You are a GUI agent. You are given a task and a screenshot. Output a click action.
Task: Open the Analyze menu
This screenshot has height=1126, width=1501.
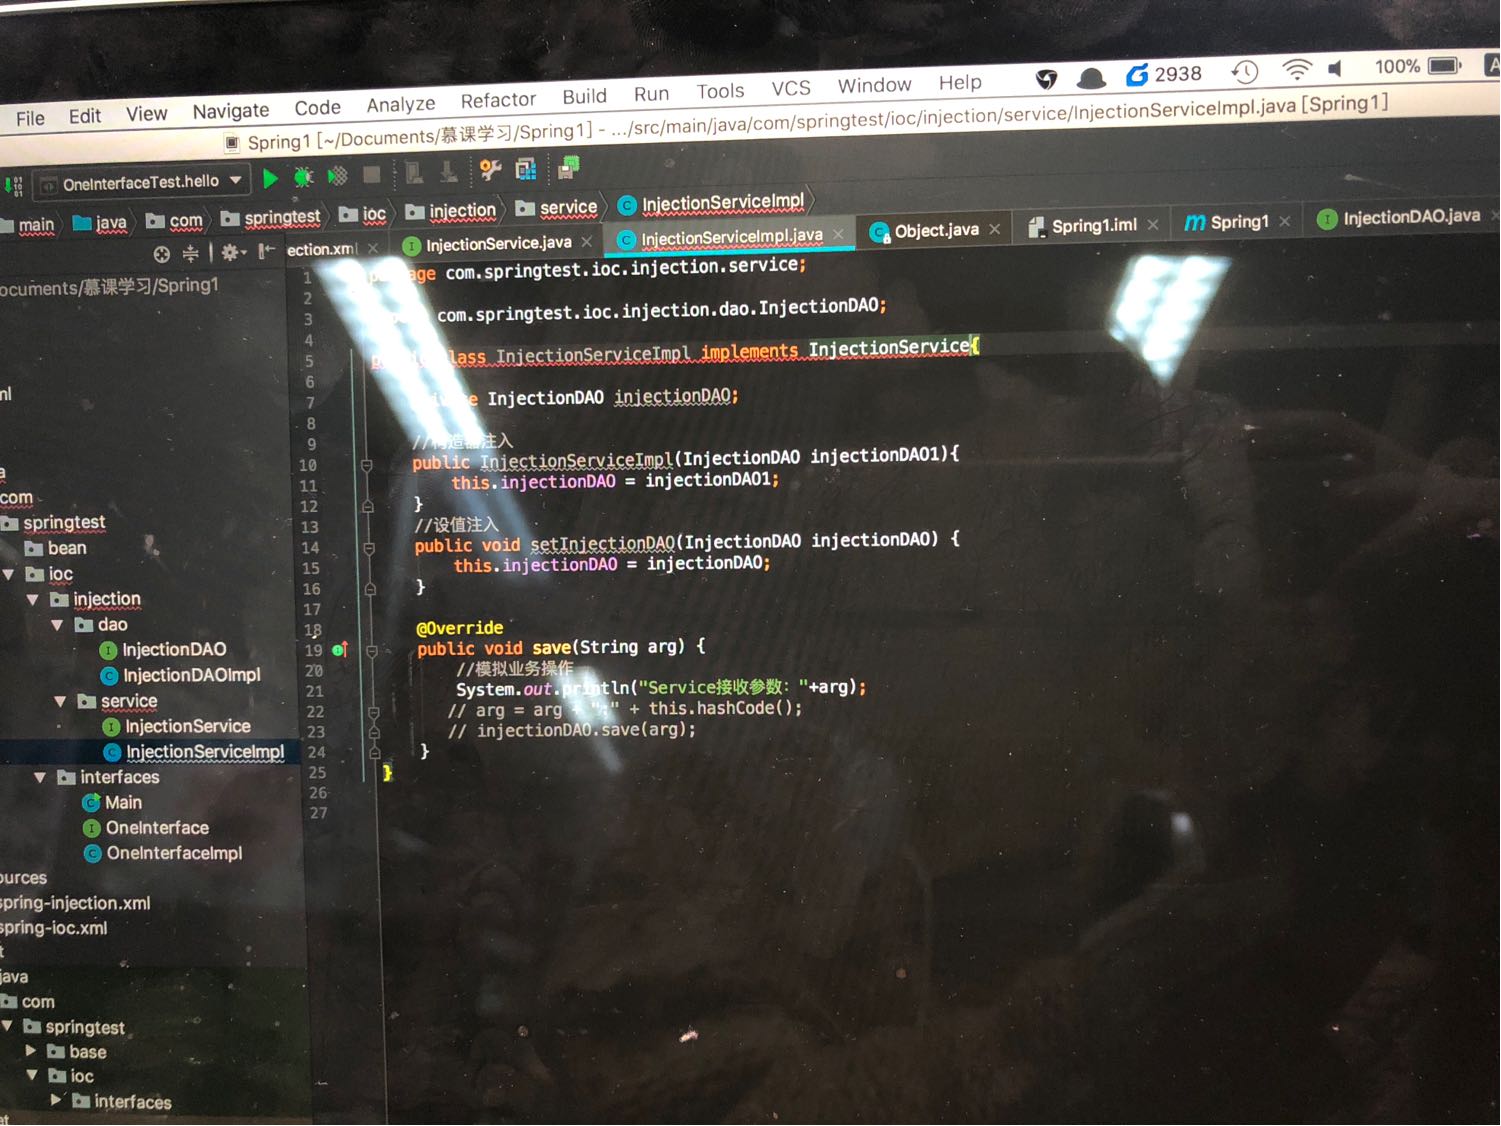(401, 104)
